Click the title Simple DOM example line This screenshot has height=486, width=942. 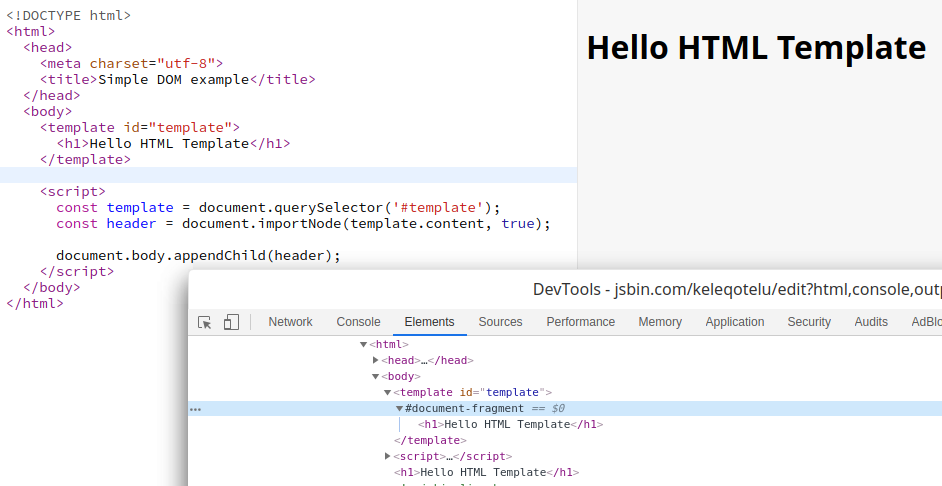pyautogui.click(x=177, y=79)
